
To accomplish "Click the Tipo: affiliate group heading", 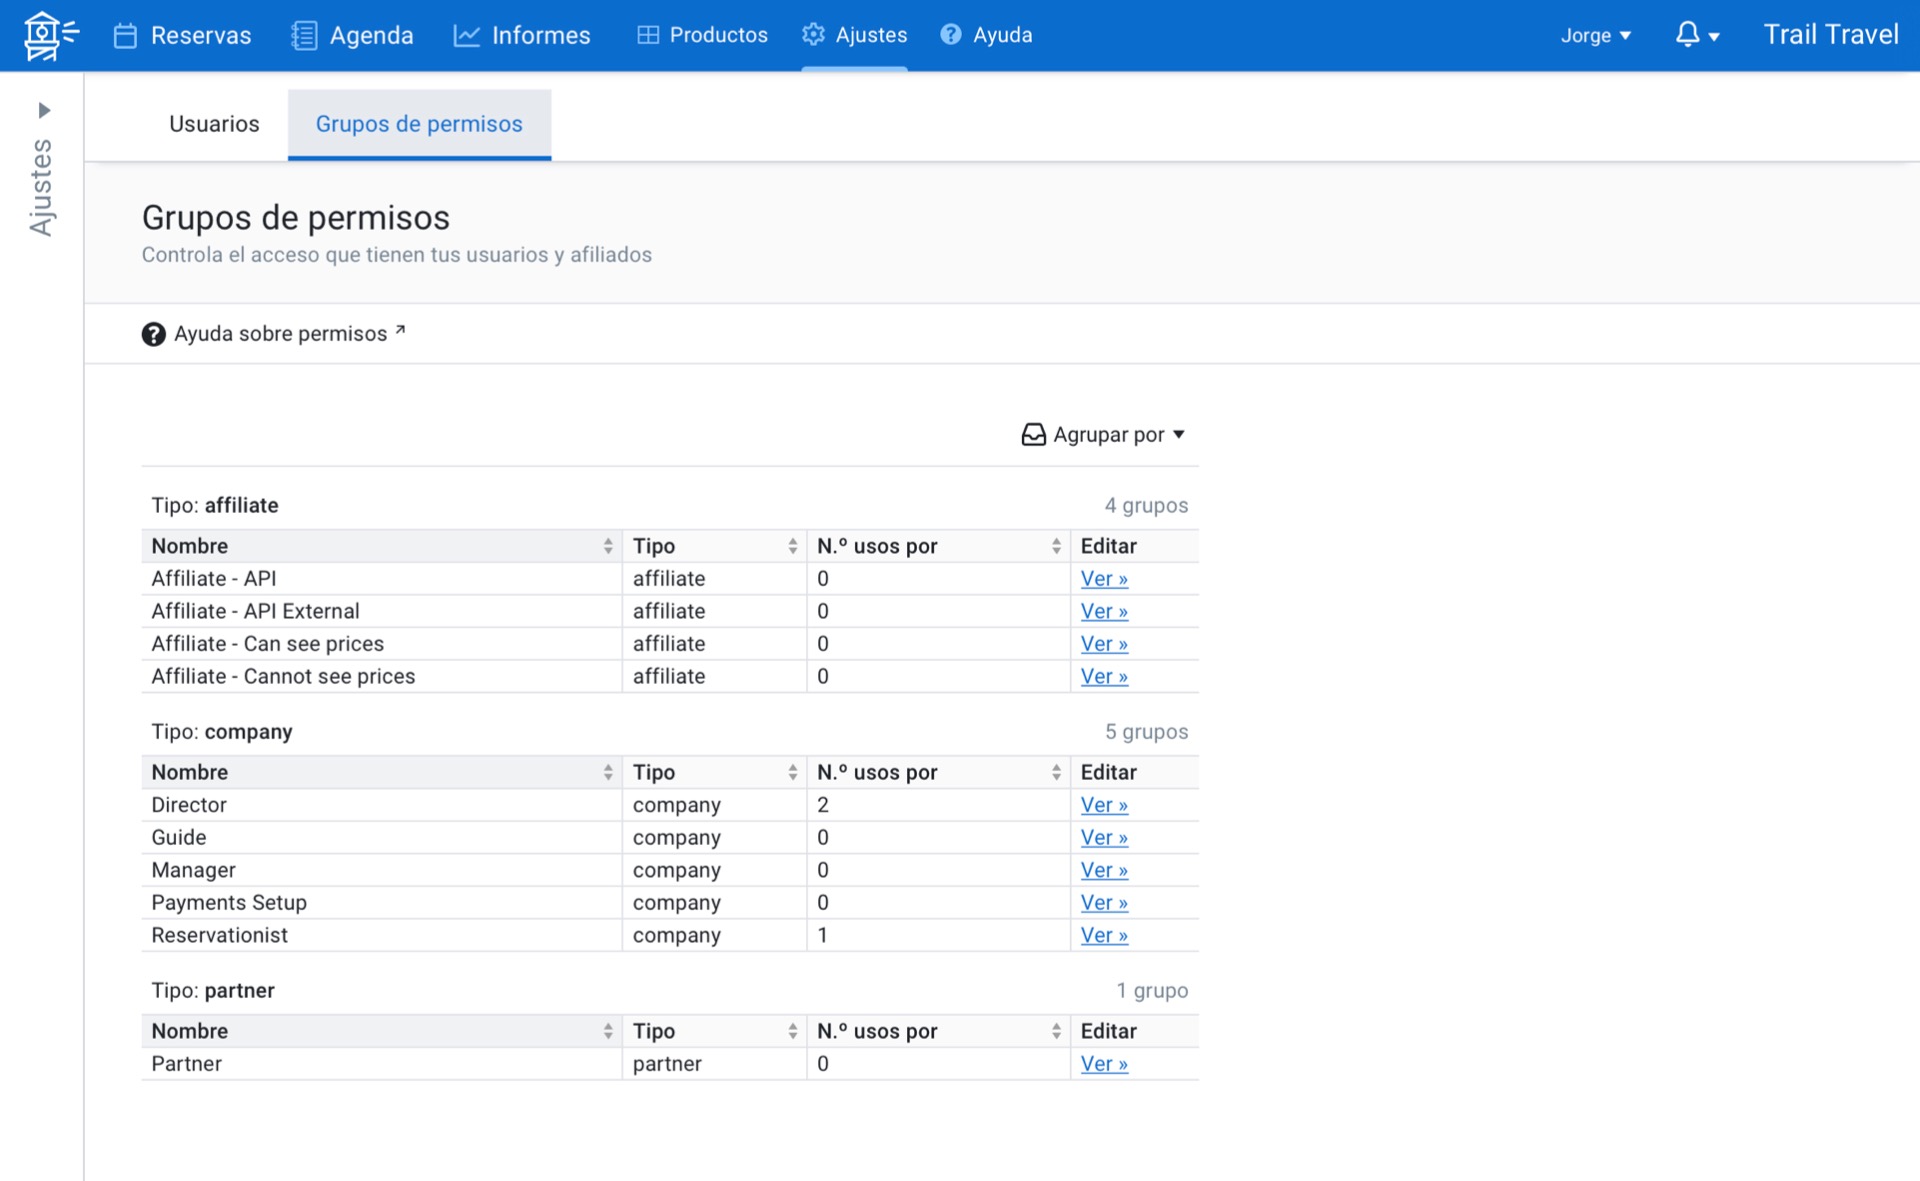I will [215, 506].
